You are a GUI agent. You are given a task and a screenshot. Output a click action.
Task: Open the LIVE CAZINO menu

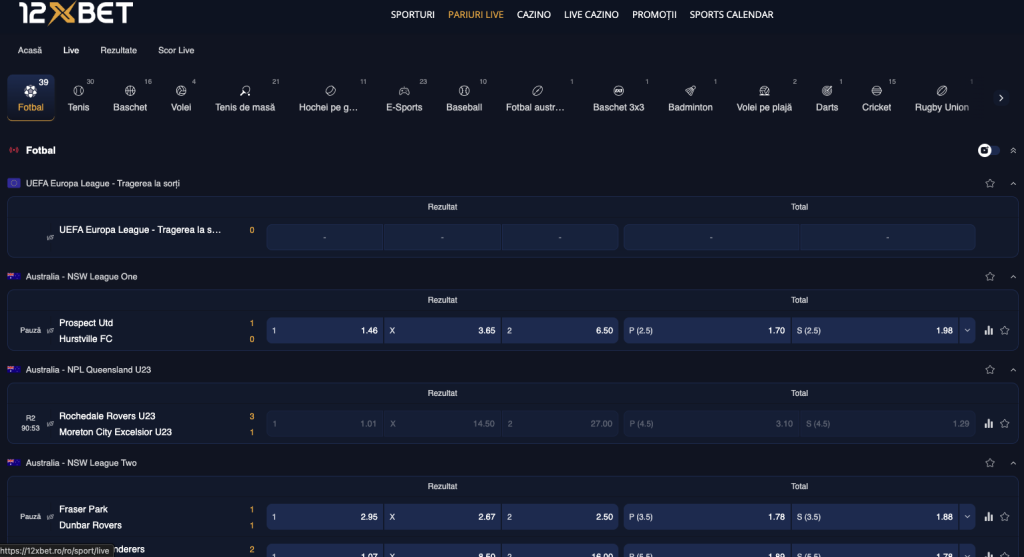pyautogui.click(x=591, y=14)
